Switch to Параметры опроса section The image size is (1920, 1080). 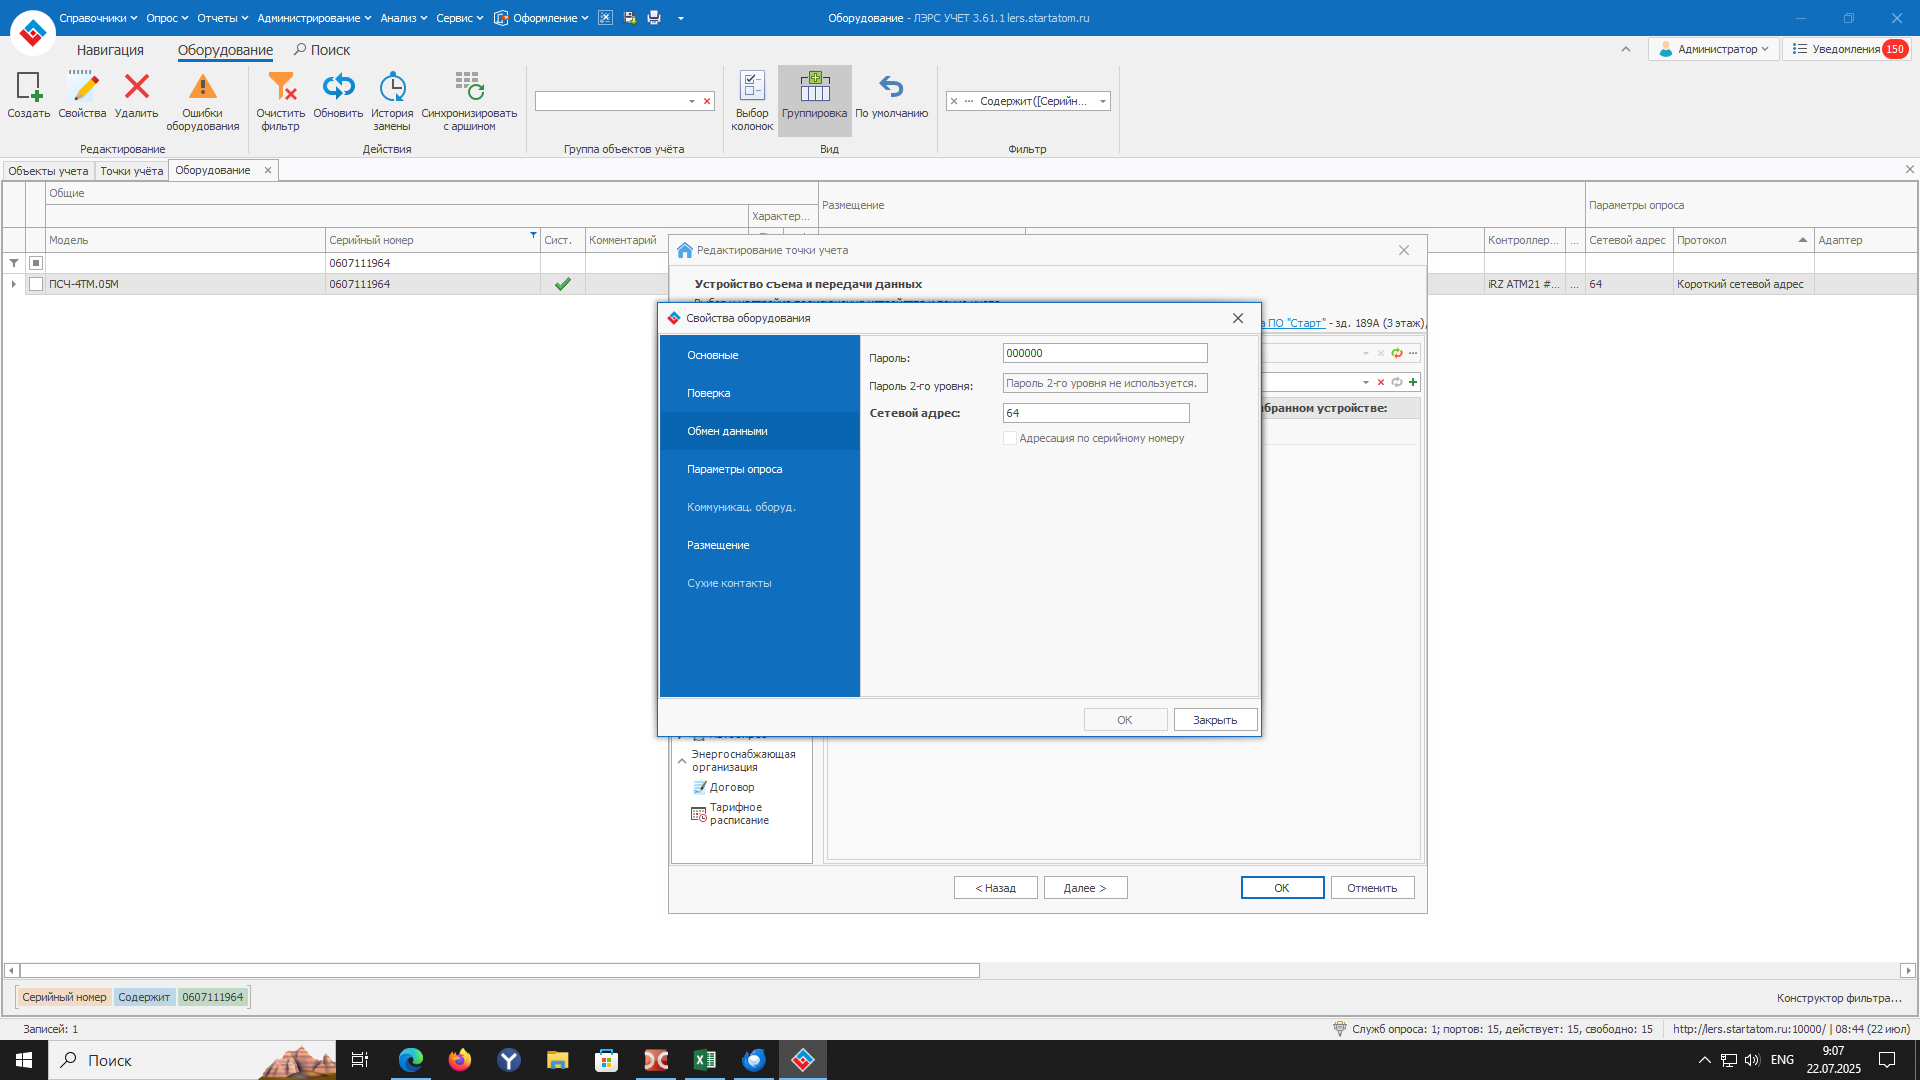pyautogui.click(x=734, y=469)
